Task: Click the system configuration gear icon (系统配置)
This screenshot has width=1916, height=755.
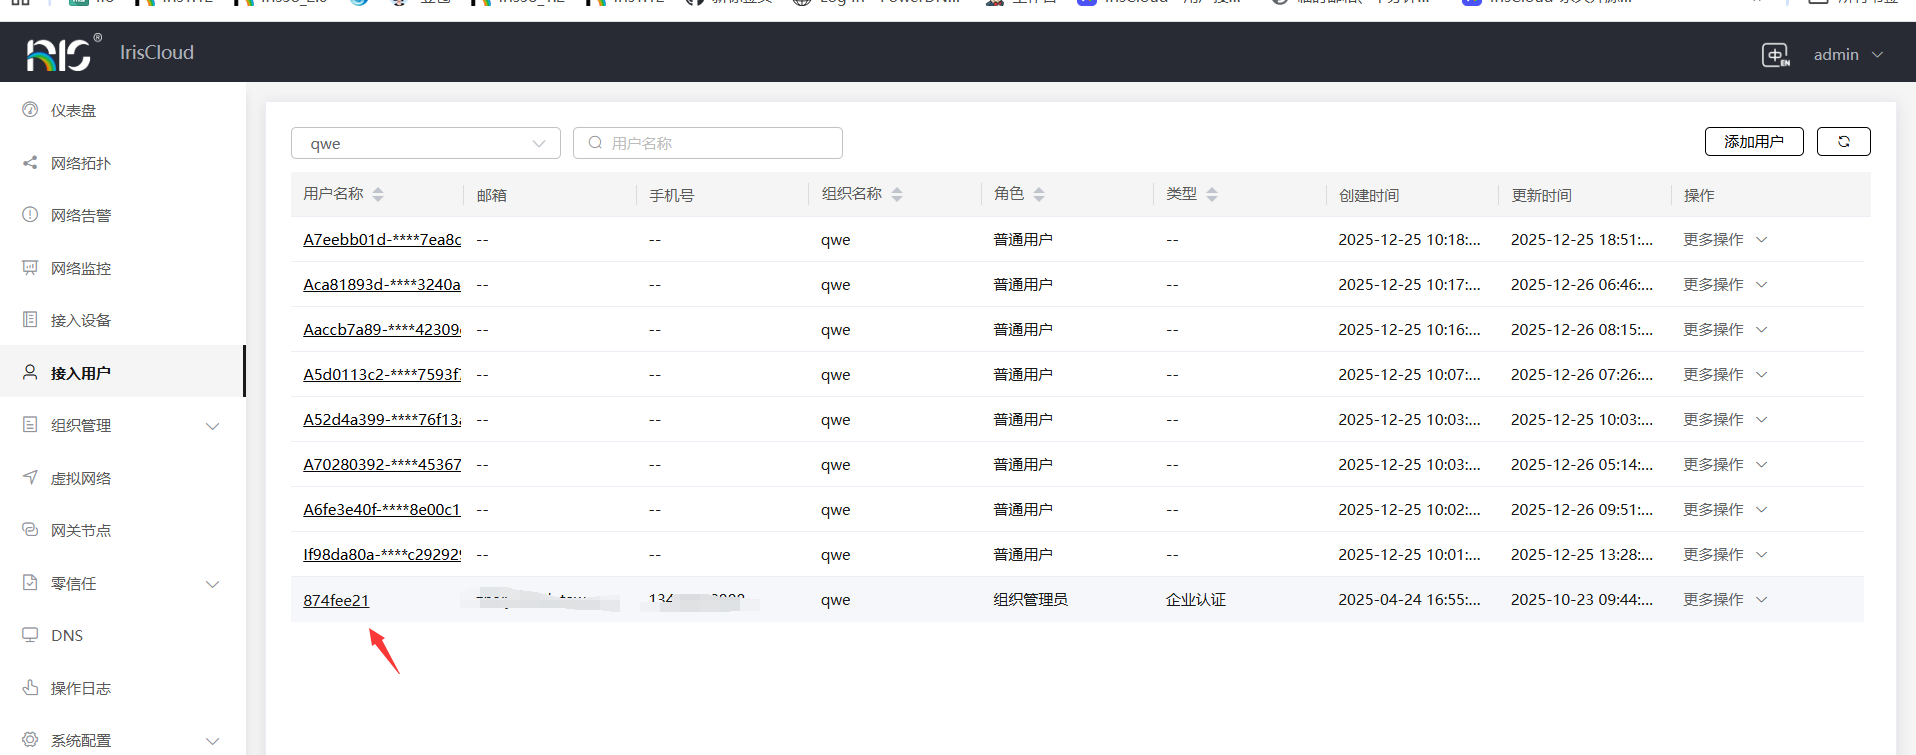Action: (30, 740)
